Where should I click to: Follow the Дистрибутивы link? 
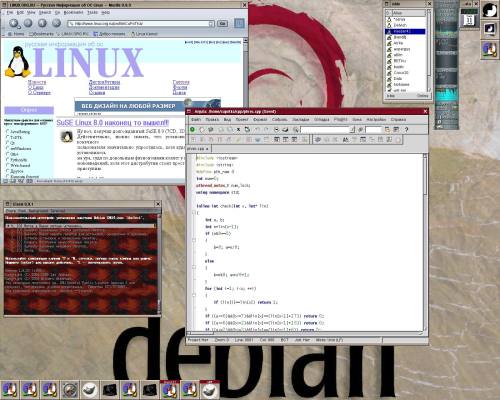104,82
